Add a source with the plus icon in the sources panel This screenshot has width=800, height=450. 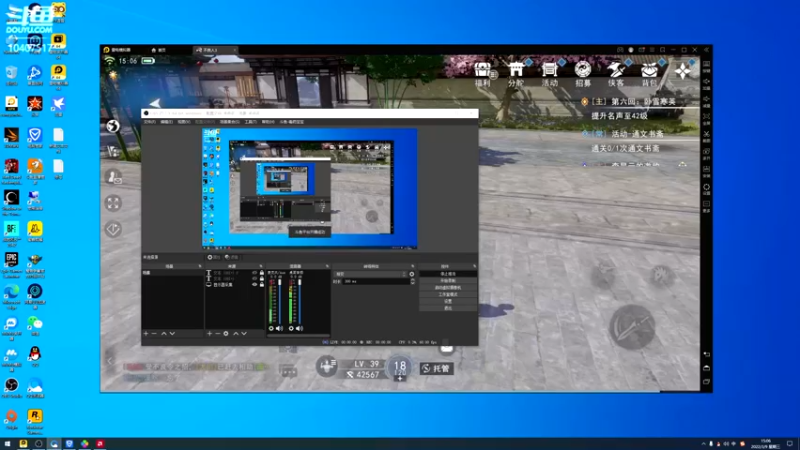tap(210, 333)
